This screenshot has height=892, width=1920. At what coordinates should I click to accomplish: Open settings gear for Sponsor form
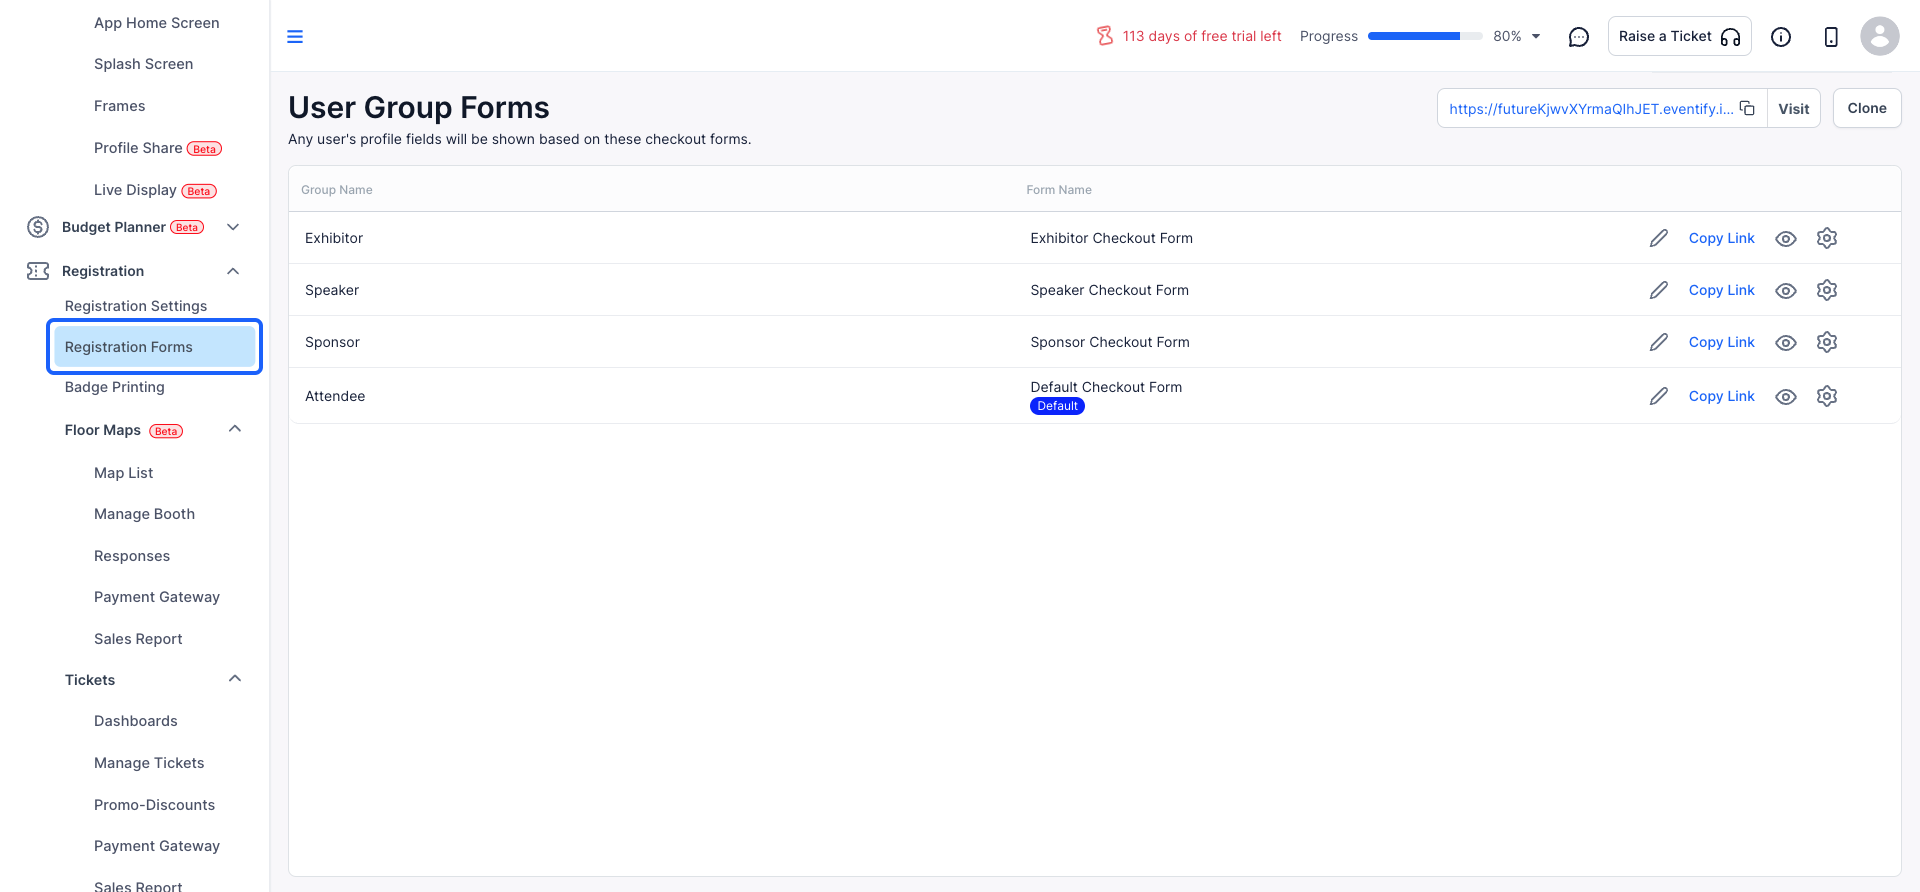tap(1827, 342)
